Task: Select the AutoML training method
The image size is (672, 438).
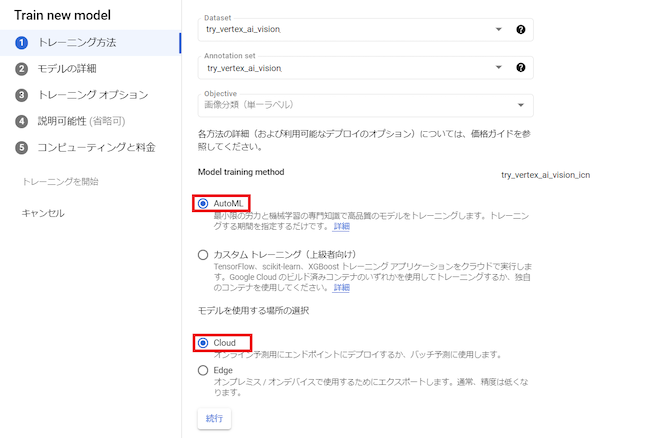Action: pyautogui.click(x=203, y=204)
